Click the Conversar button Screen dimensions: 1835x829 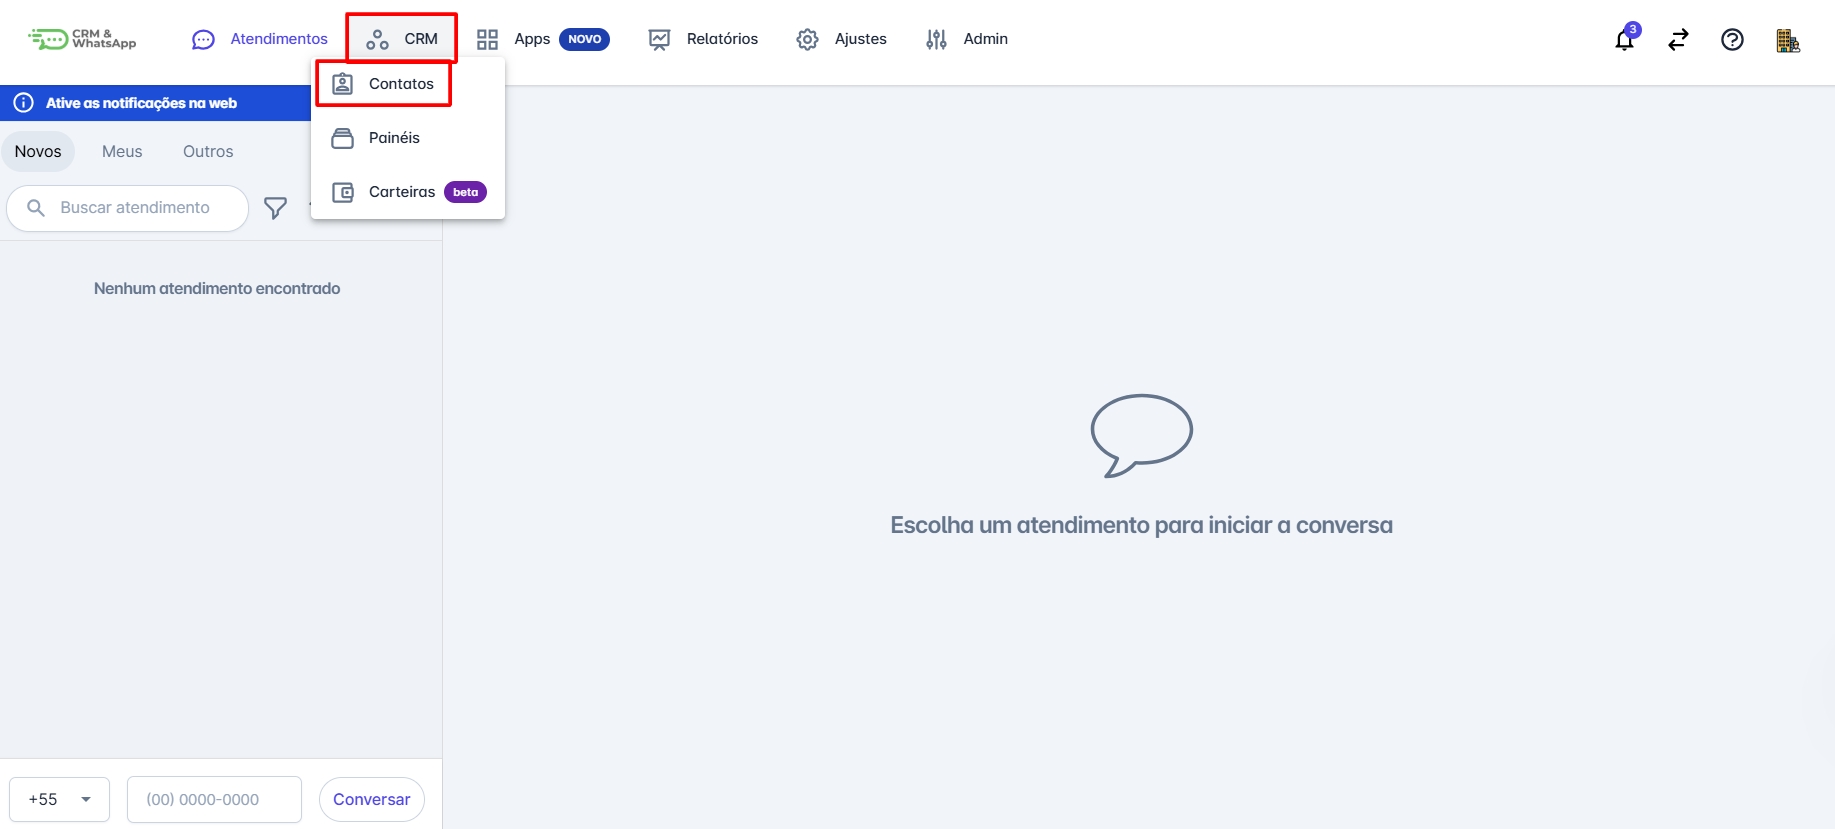click(x=372, y=799)
